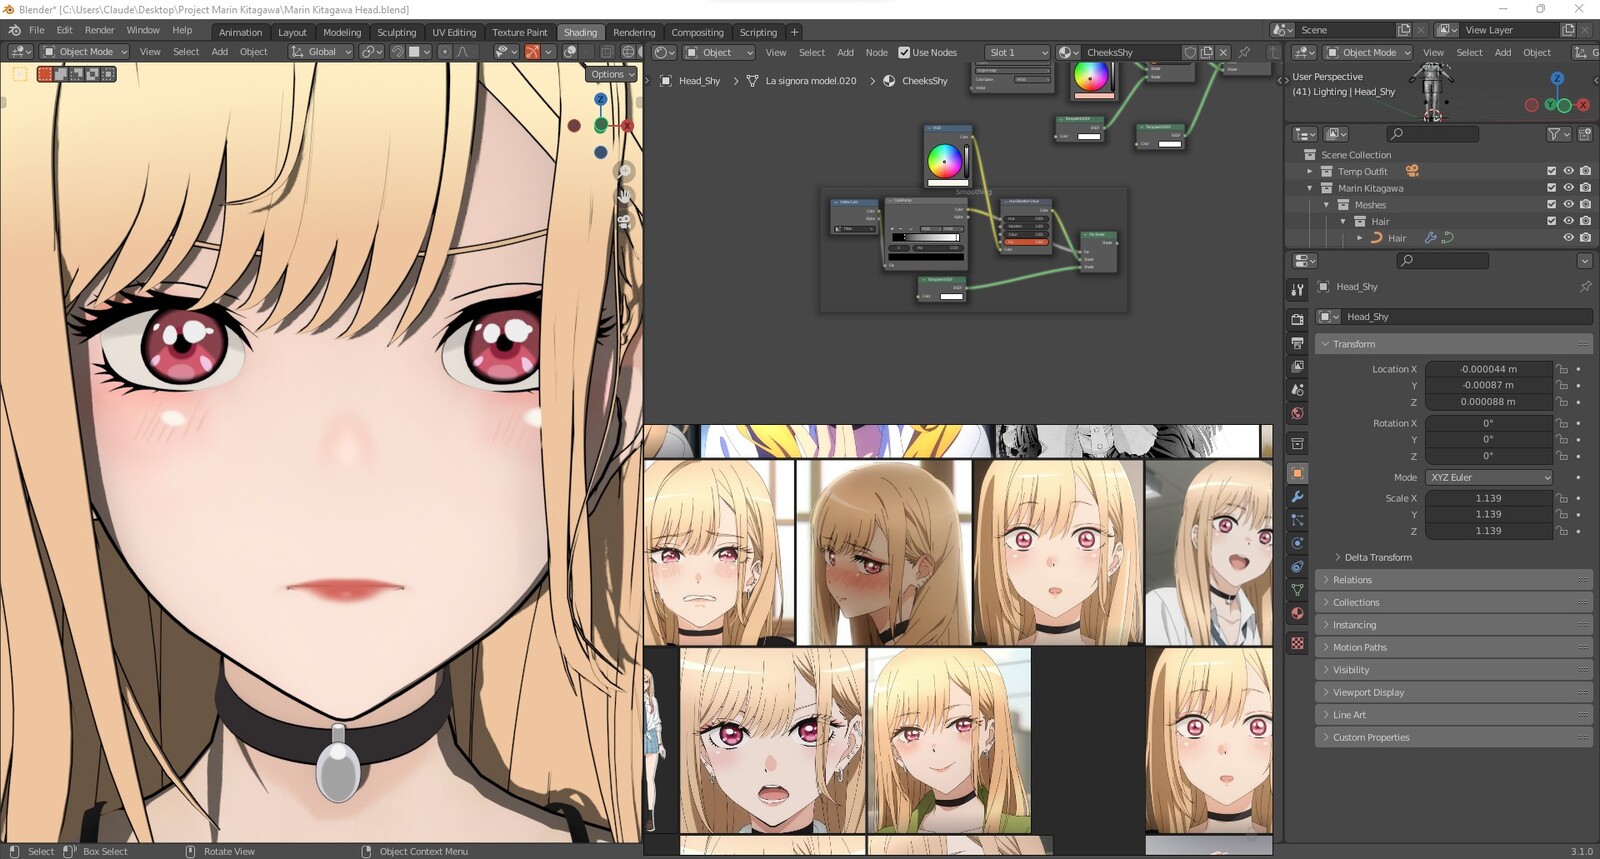This screenshot has height=859, width=1600.
Task: Click La signora model.020 in breadcrumb
Action: 811,81
